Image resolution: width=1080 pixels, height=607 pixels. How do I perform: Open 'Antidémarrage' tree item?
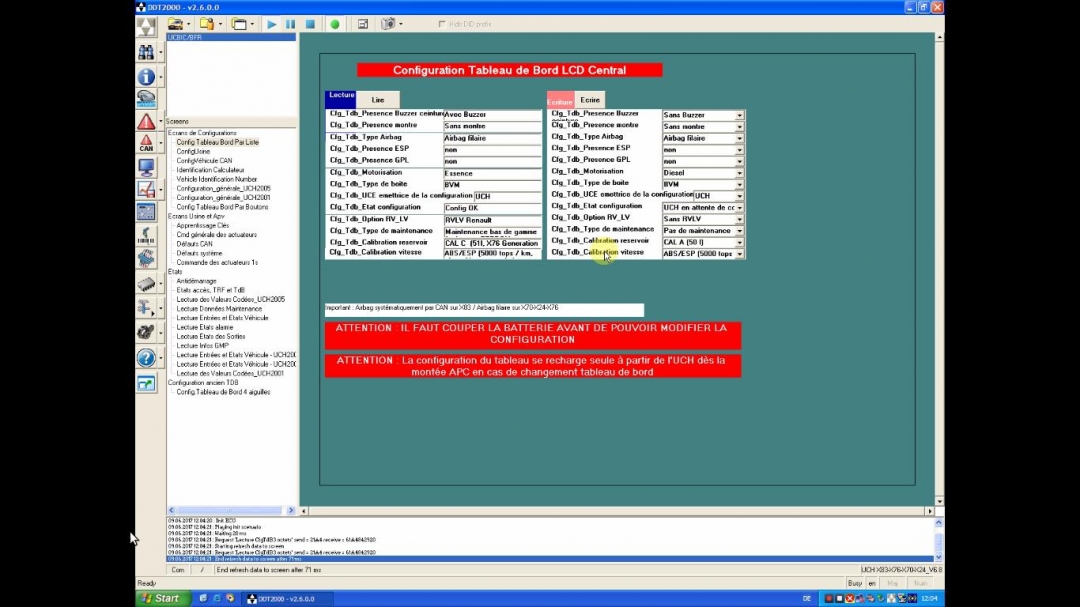[x=196, y=281]
